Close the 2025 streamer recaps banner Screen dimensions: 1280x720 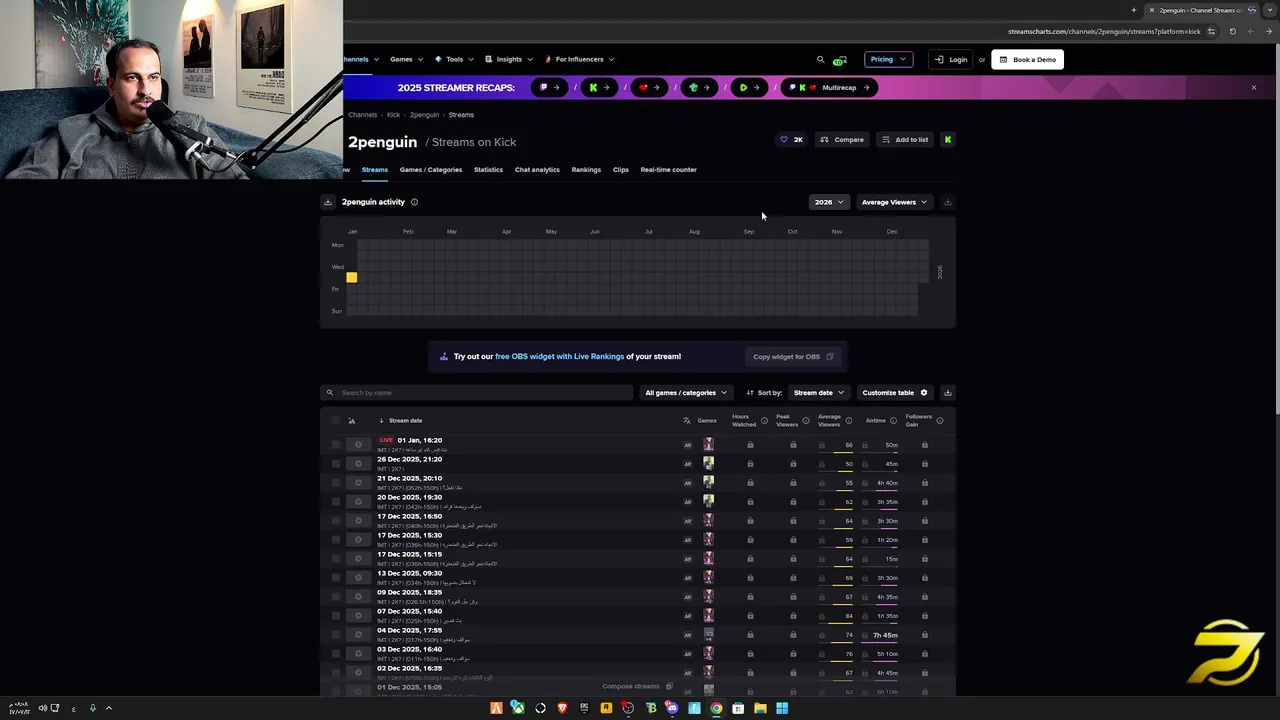pos(1254,88)
